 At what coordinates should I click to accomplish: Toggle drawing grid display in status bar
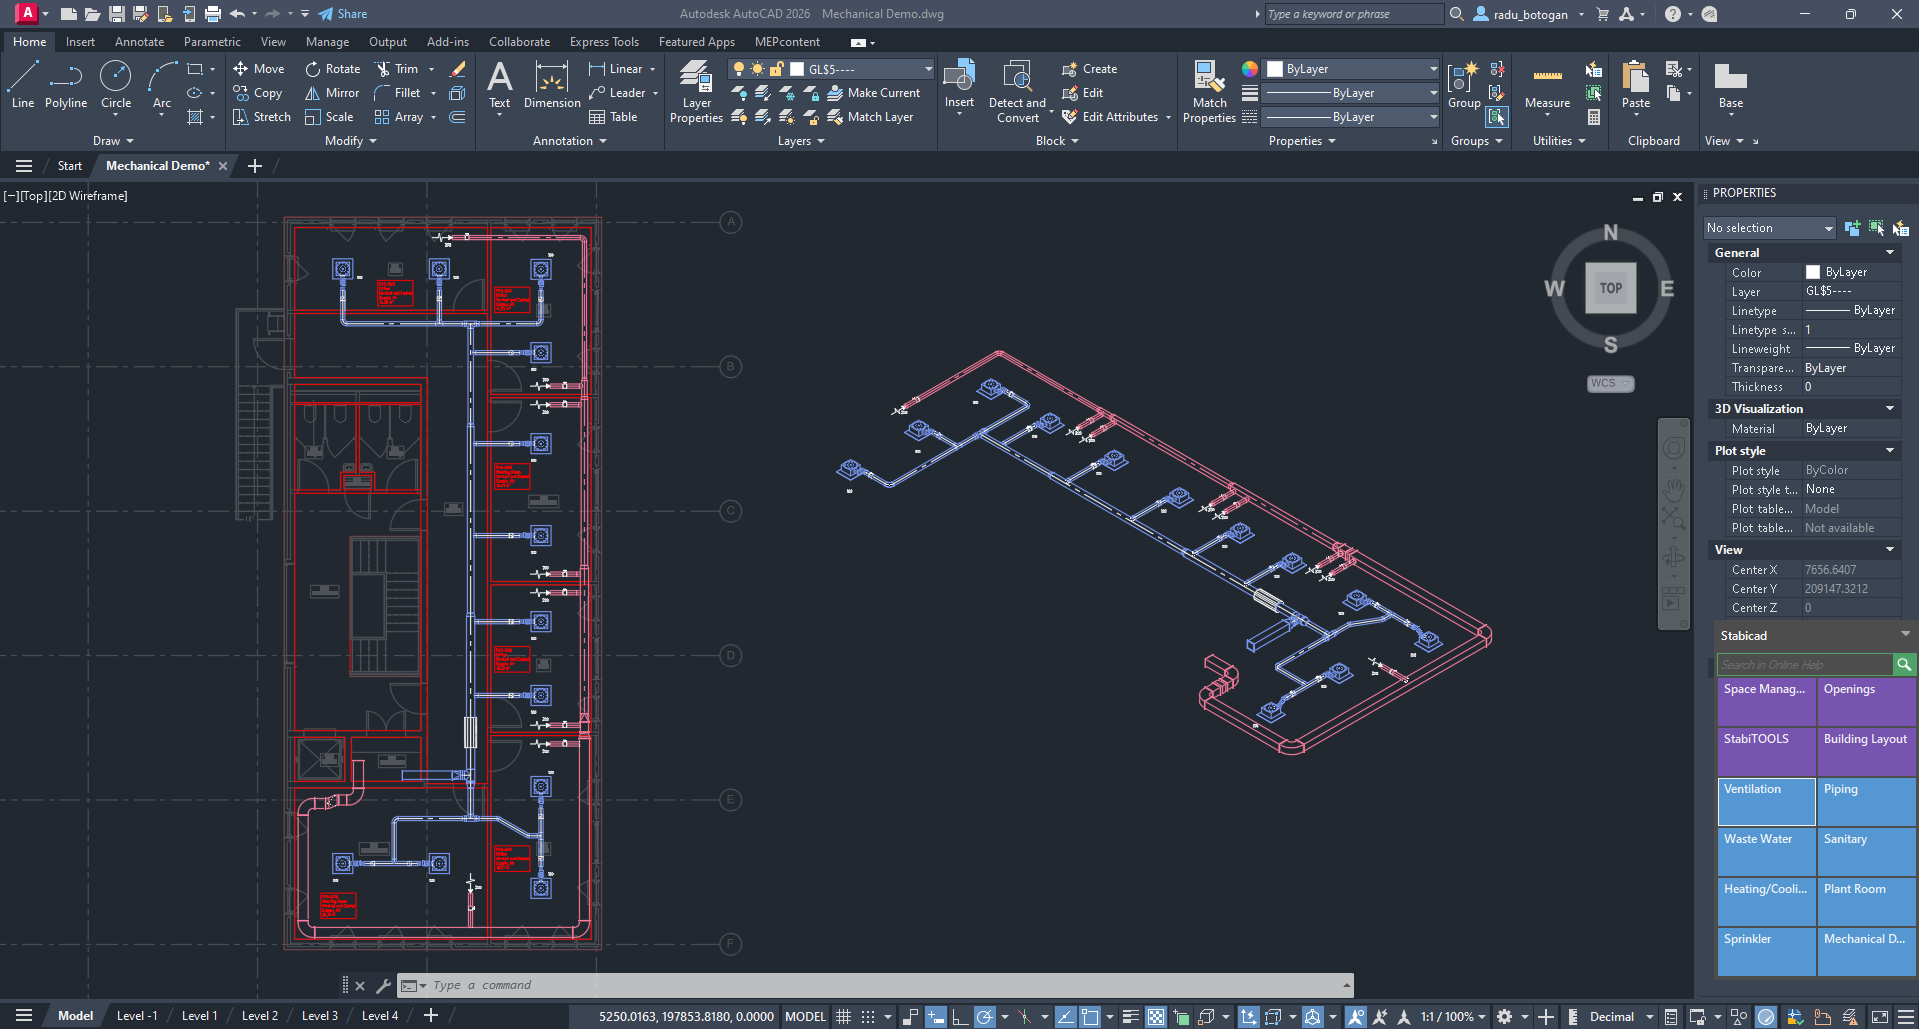[x=844, y=1017]
